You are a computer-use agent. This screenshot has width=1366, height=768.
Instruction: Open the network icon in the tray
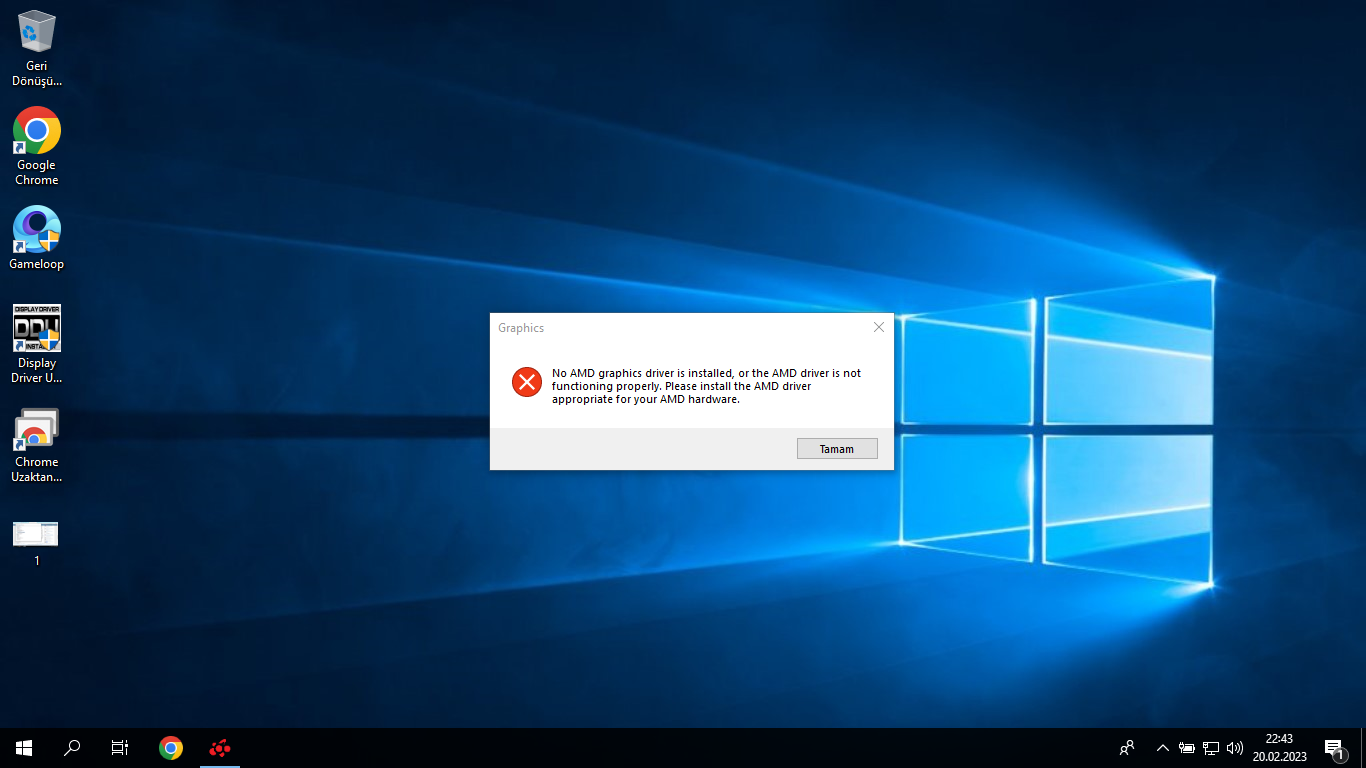pyautogui.click(x=1211, y=747)
